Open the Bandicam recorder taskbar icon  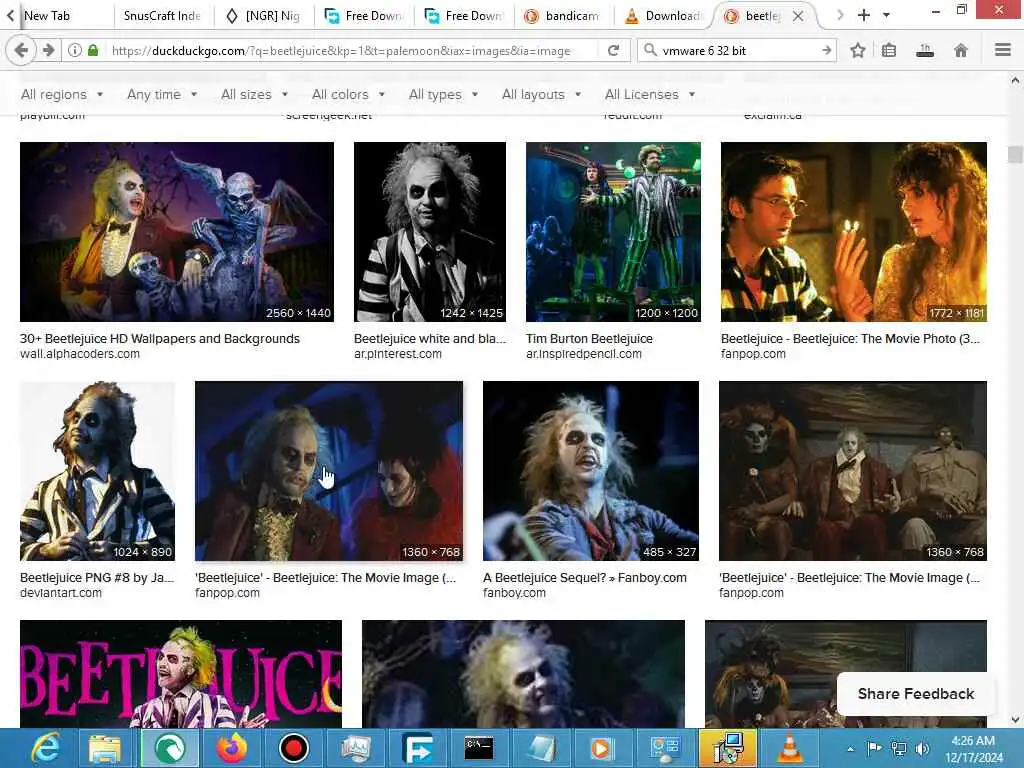click(x=293, y=748)
